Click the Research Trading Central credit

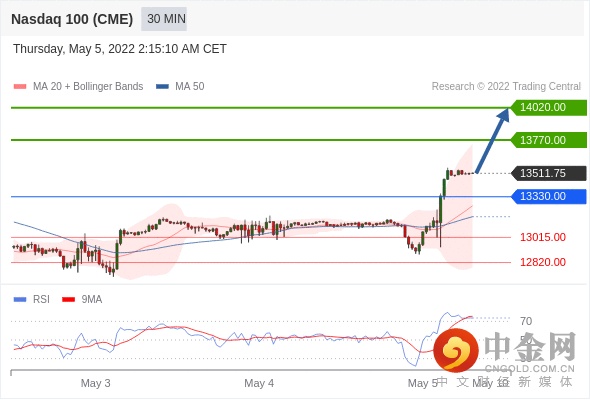506,87
